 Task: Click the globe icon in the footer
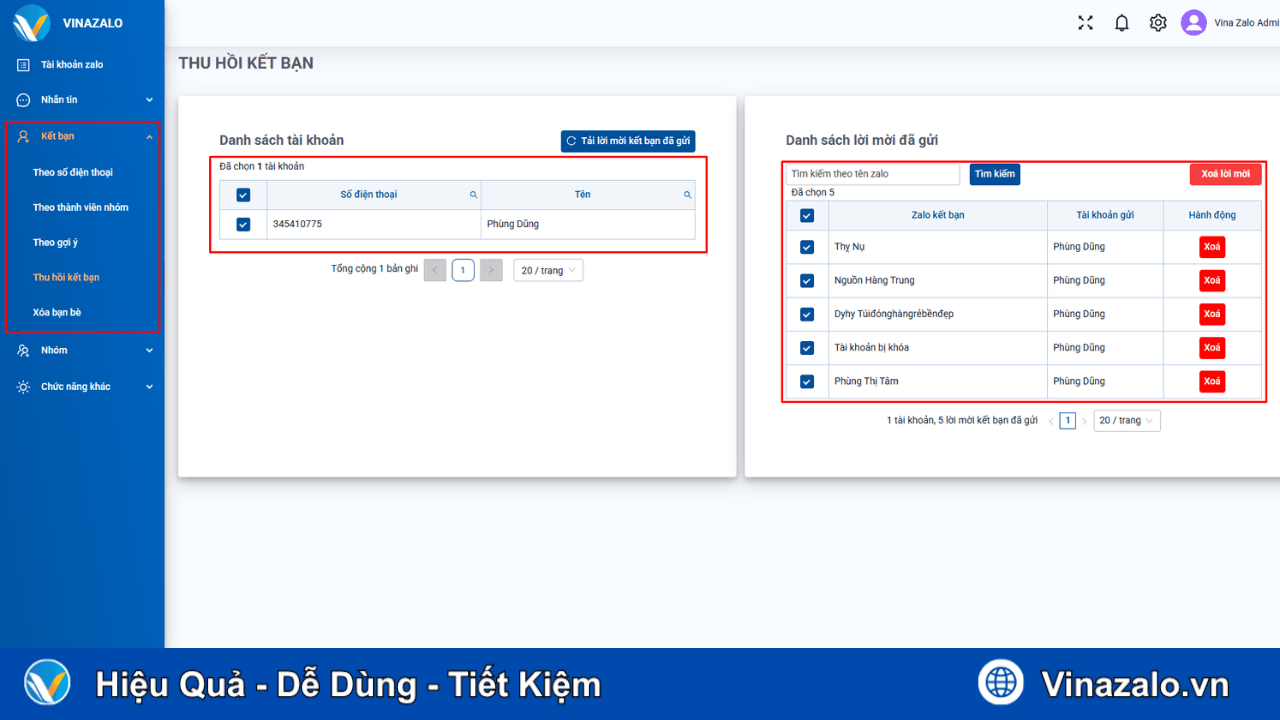1001,682
